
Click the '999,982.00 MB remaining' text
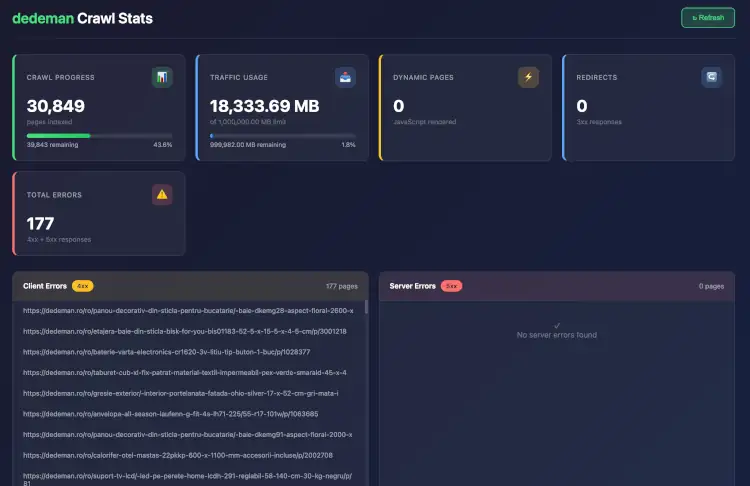248,144
